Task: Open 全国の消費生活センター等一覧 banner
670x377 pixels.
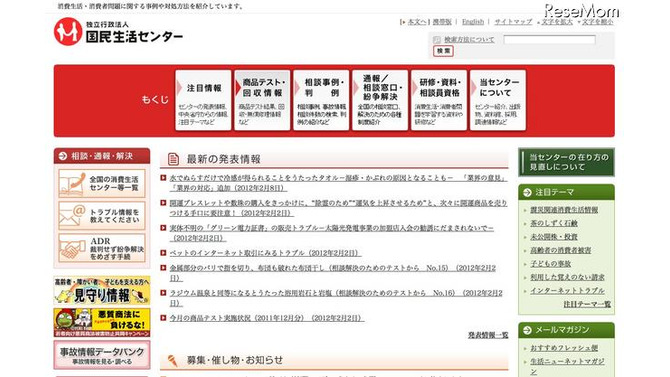Action: [x=102, y=183]
